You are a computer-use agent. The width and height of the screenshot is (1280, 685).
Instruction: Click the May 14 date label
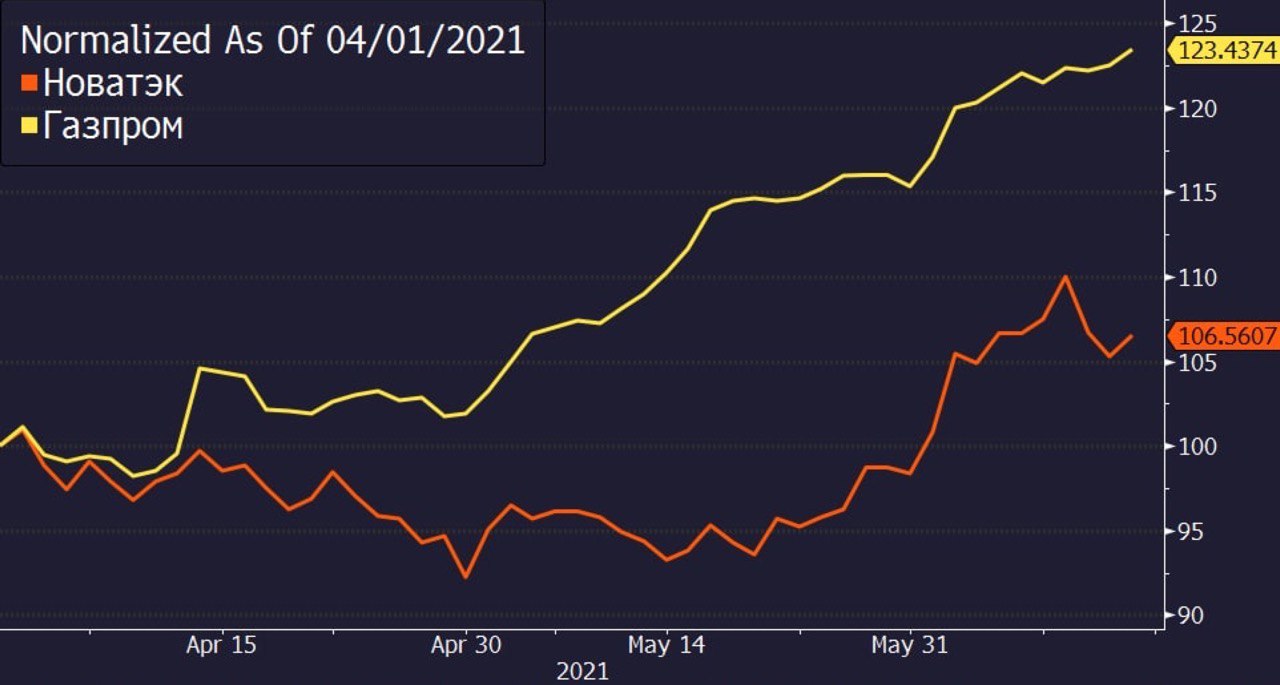tap(666, 646)
